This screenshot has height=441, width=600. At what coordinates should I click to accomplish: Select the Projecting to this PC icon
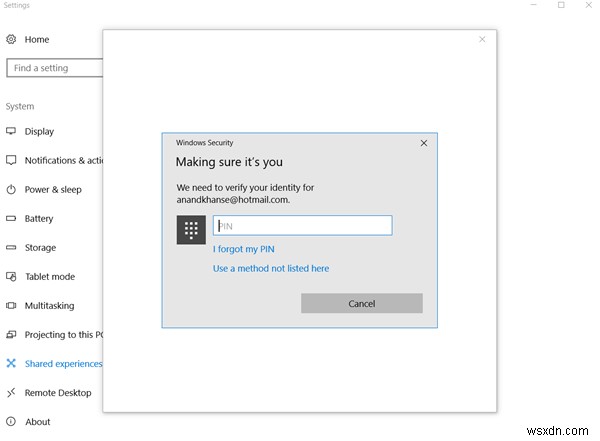coord(11,335)
